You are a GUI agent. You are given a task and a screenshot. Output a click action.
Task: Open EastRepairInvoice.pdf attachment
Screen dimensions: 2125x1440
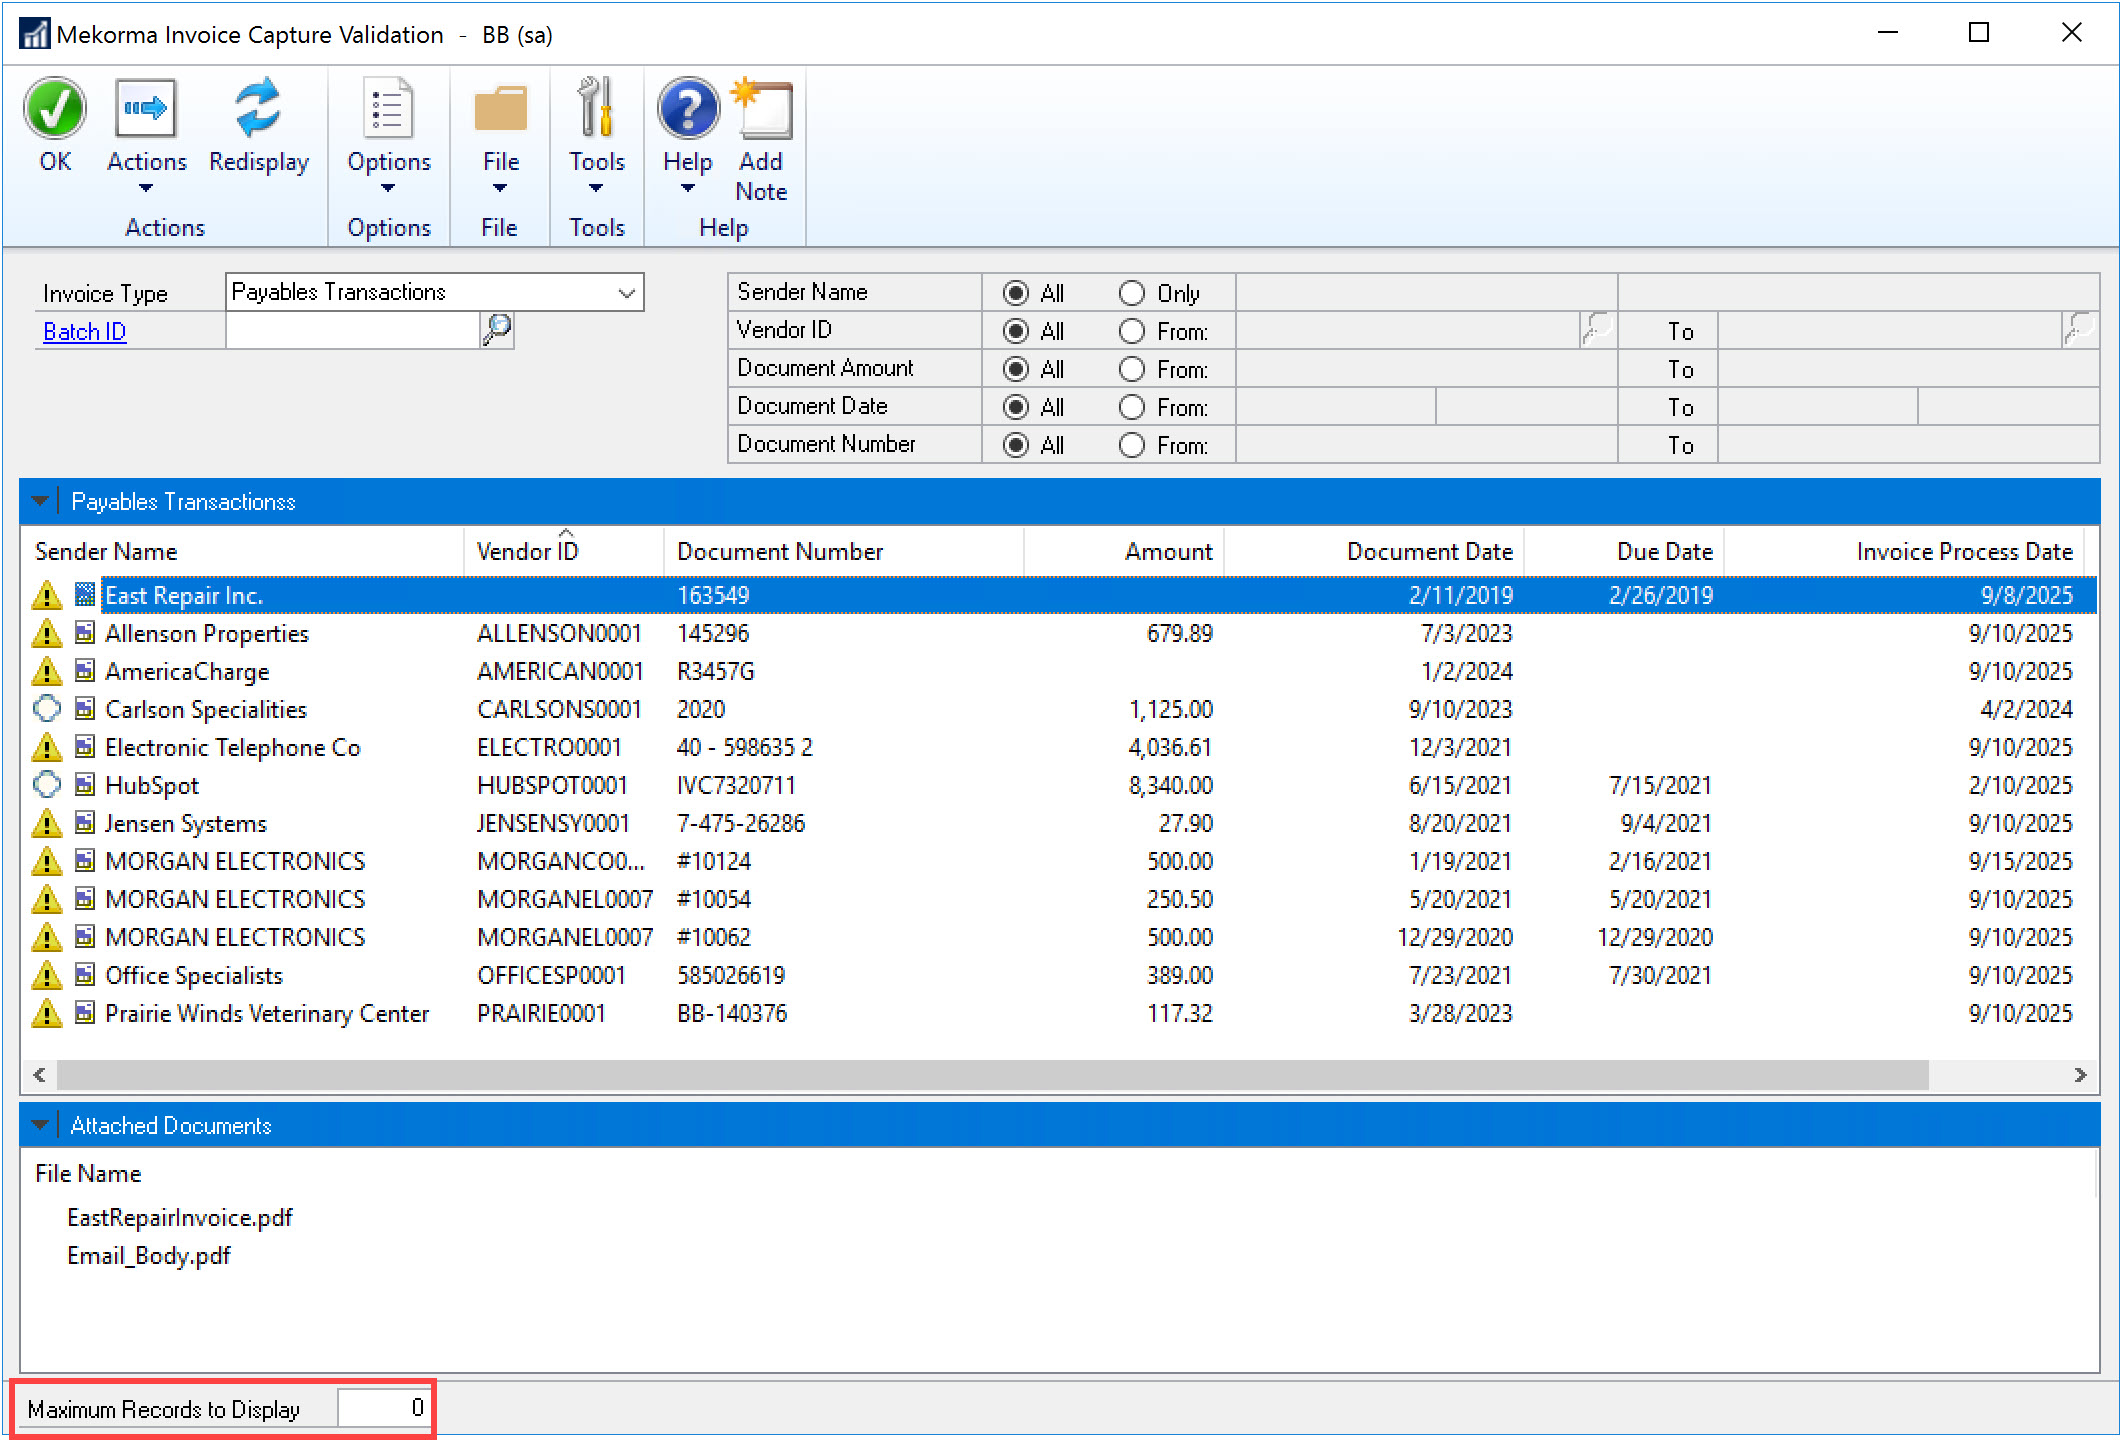click(x=180, y=1217)
